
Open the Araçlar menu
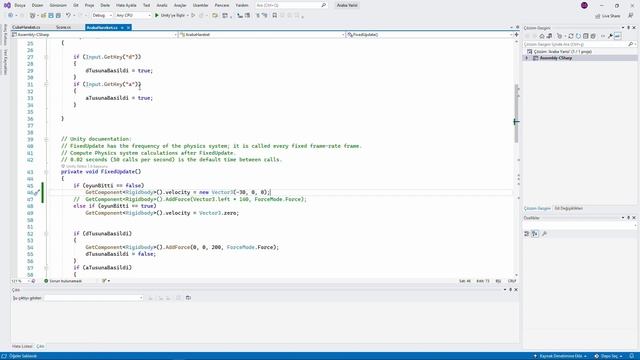pyautogui.click(x=180, y=5)
